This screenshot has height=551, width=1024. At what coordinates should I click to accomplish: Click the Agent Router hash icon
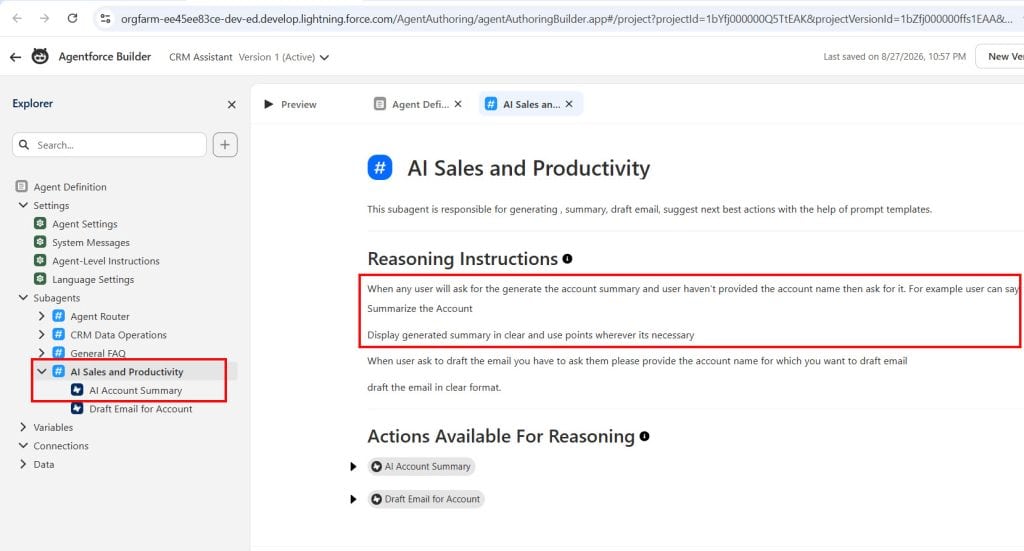pos(59,316)
